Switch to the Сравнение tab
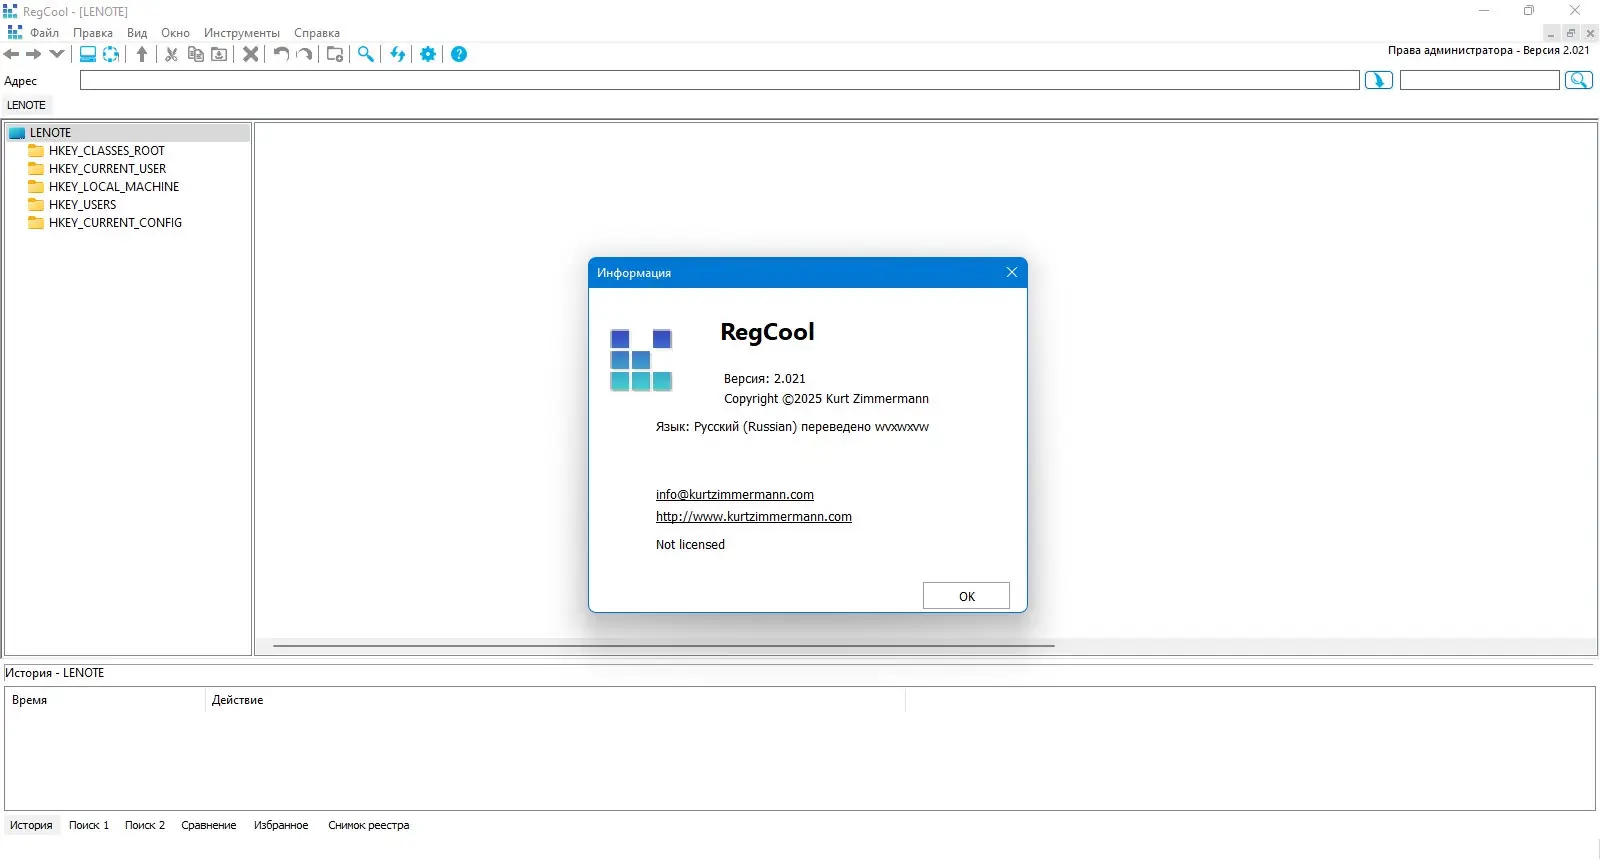1600x860 pixels. 209,825
